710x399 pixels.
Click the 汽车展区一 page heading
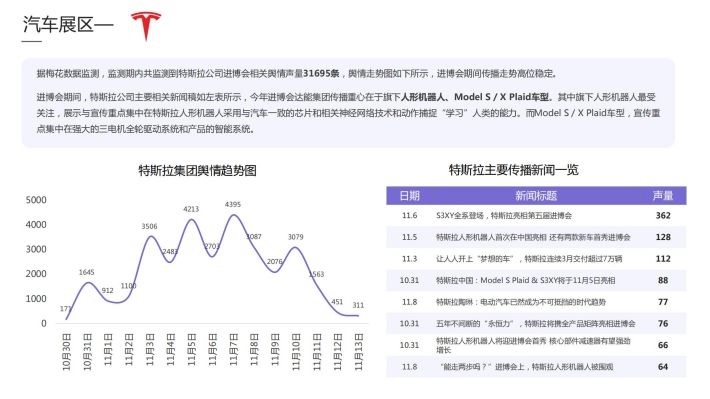(68, 24)
